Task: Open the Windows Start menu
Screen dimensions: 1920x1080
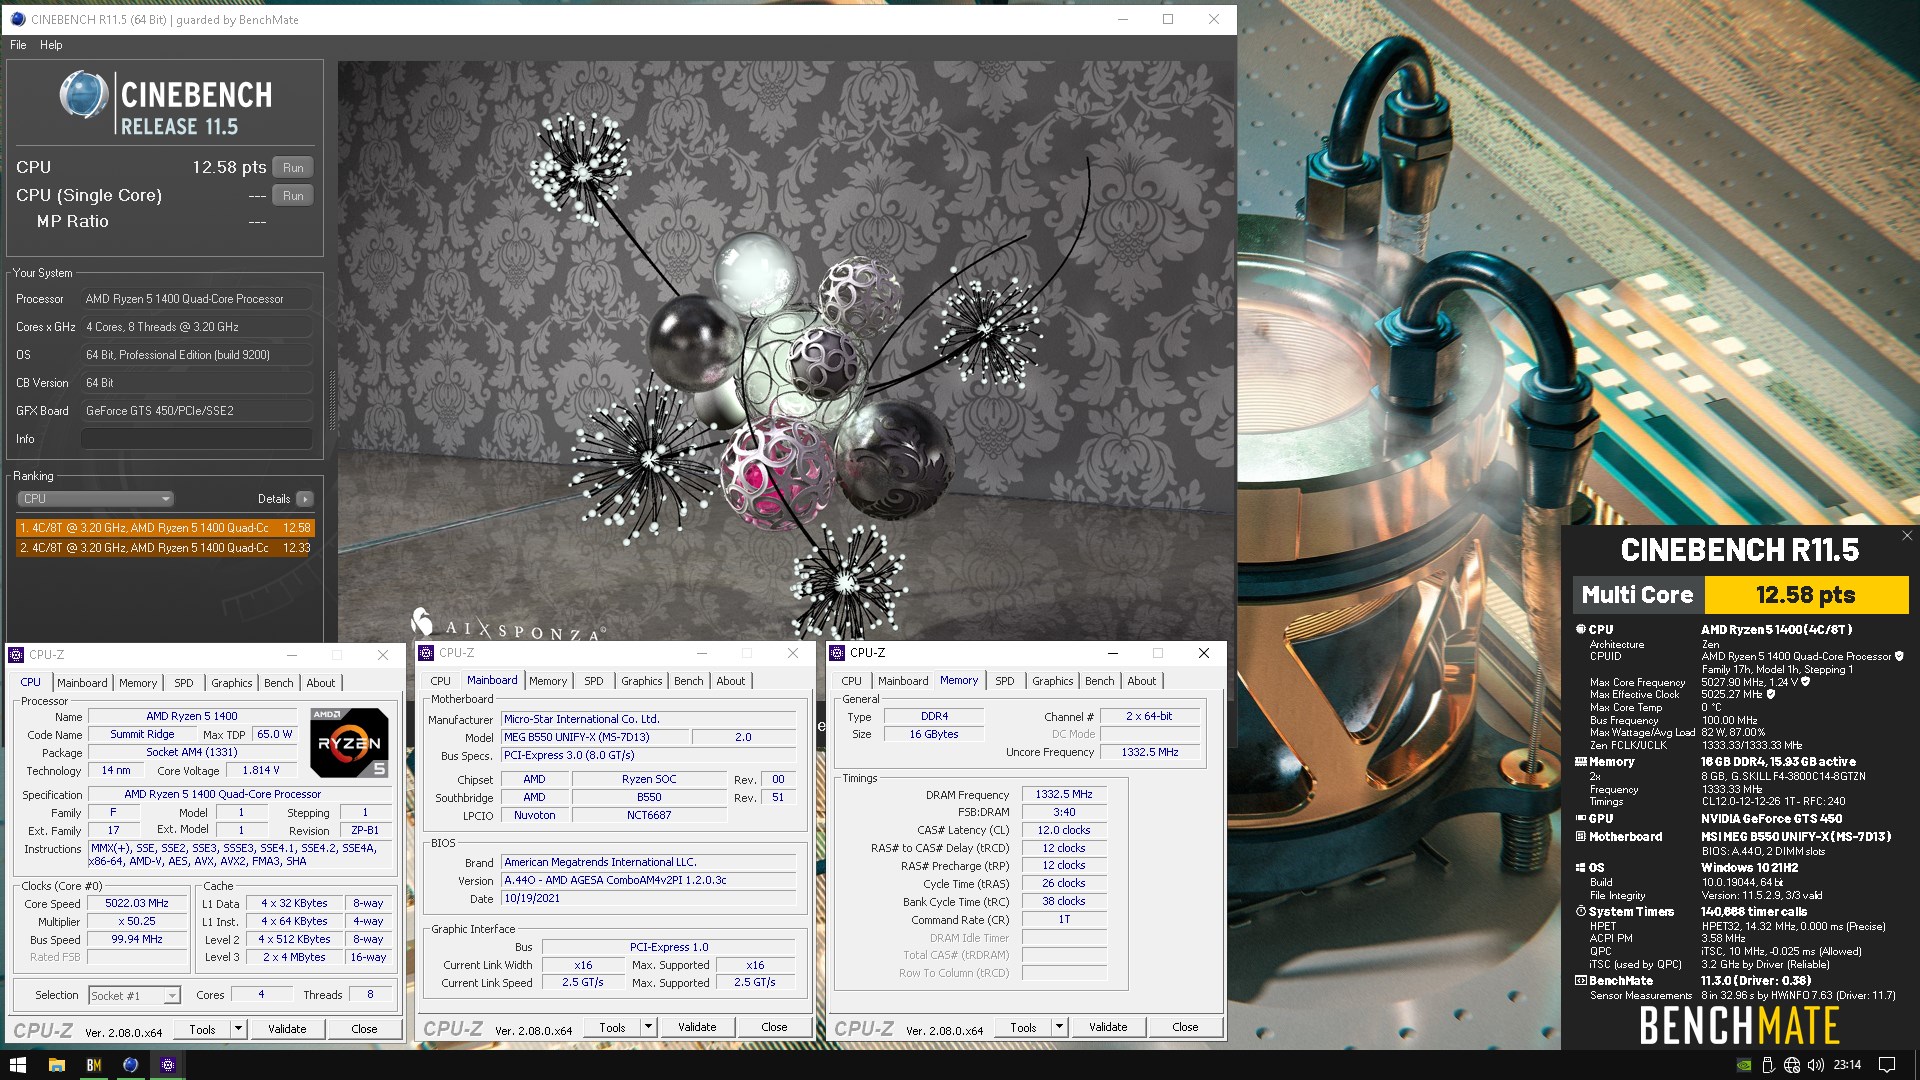Action: tap(18, 1065)
